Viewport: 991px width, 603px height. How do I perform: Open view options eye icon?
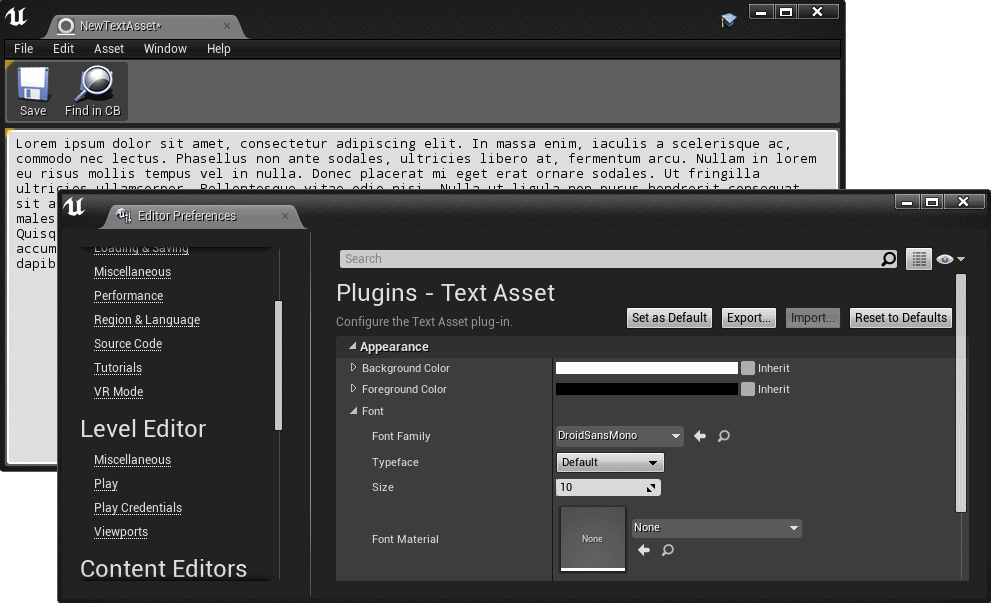coord(944,259)
